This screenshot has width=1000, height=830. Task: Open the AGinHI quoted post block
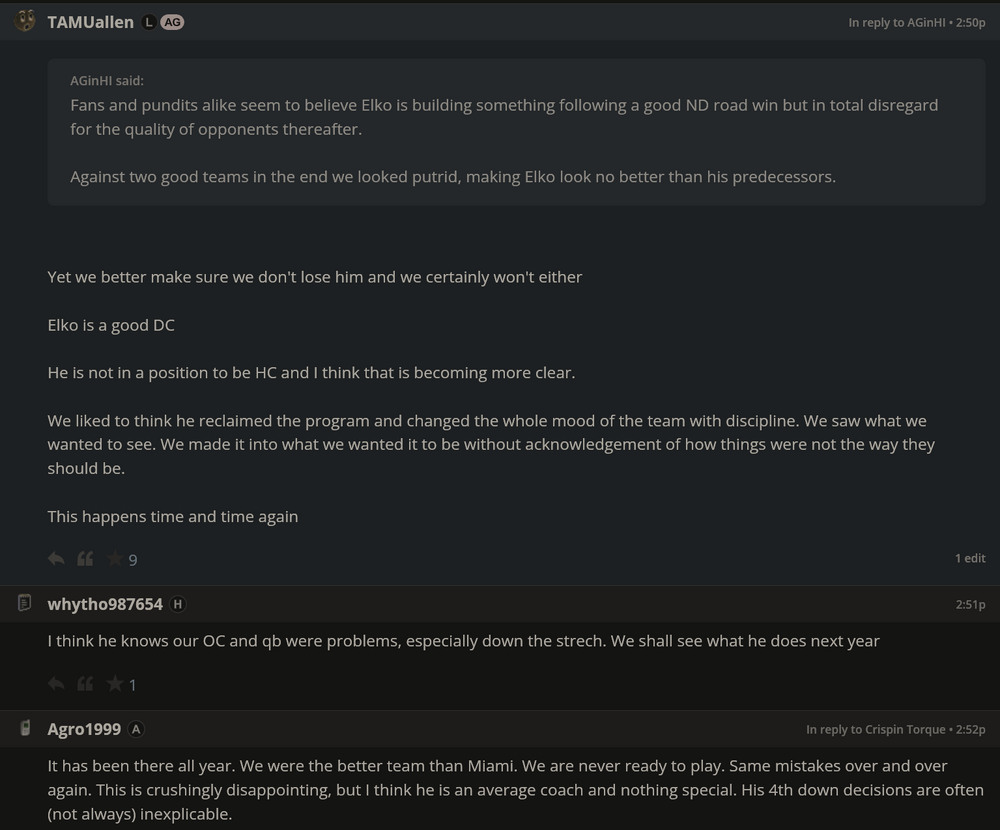(516, 131)
